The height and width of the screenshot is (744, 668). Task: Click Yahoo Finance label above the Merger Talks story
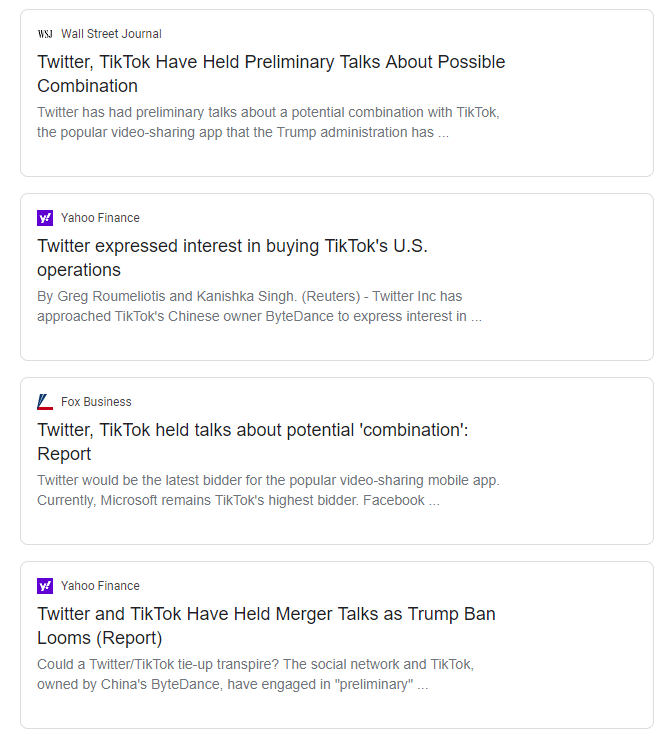[x=100, y=586]
